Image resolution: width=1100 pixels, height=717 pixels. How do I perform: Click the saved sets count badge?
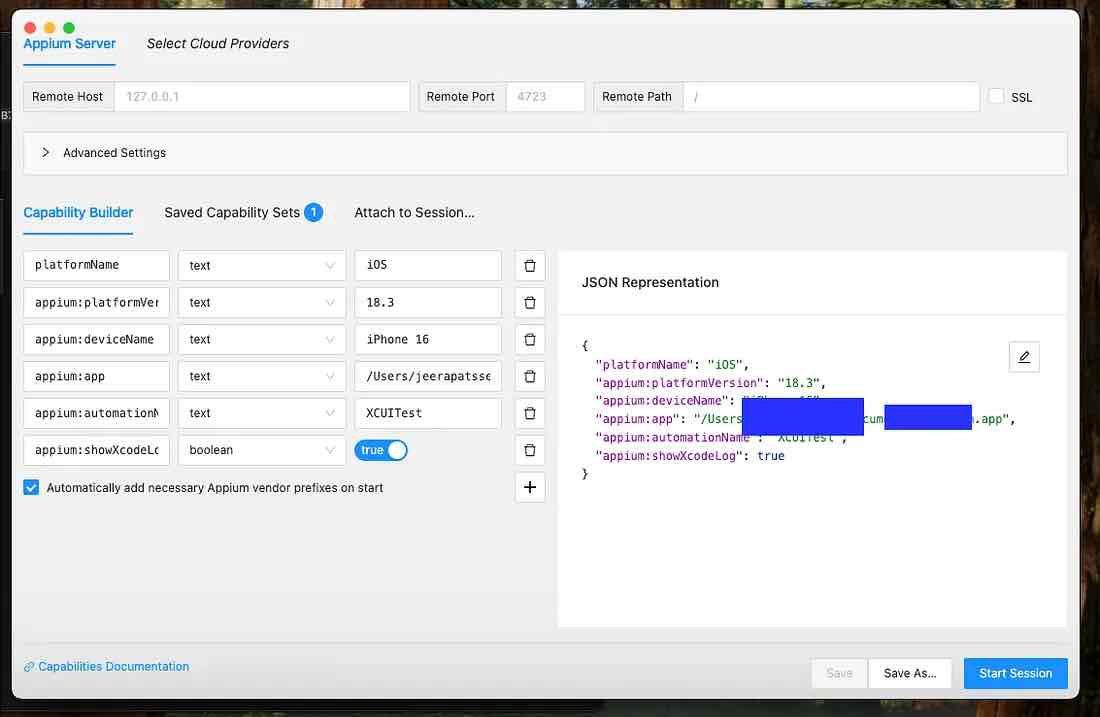coord(313,212)
